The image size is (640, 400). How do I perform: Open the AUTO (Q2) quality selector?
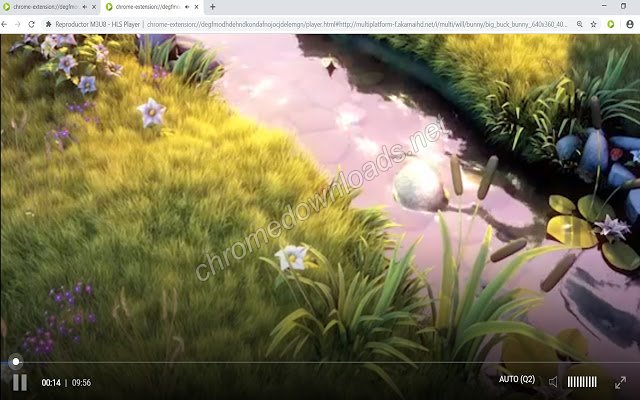coord(517,379)
